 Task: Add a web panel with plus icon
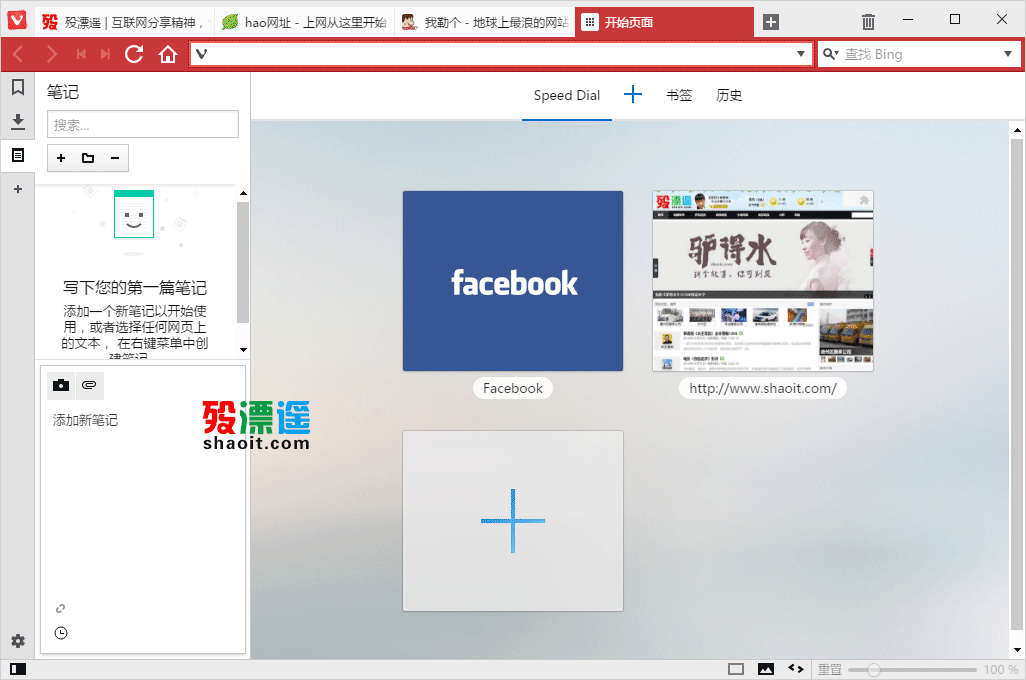click(x=18, y=189)
